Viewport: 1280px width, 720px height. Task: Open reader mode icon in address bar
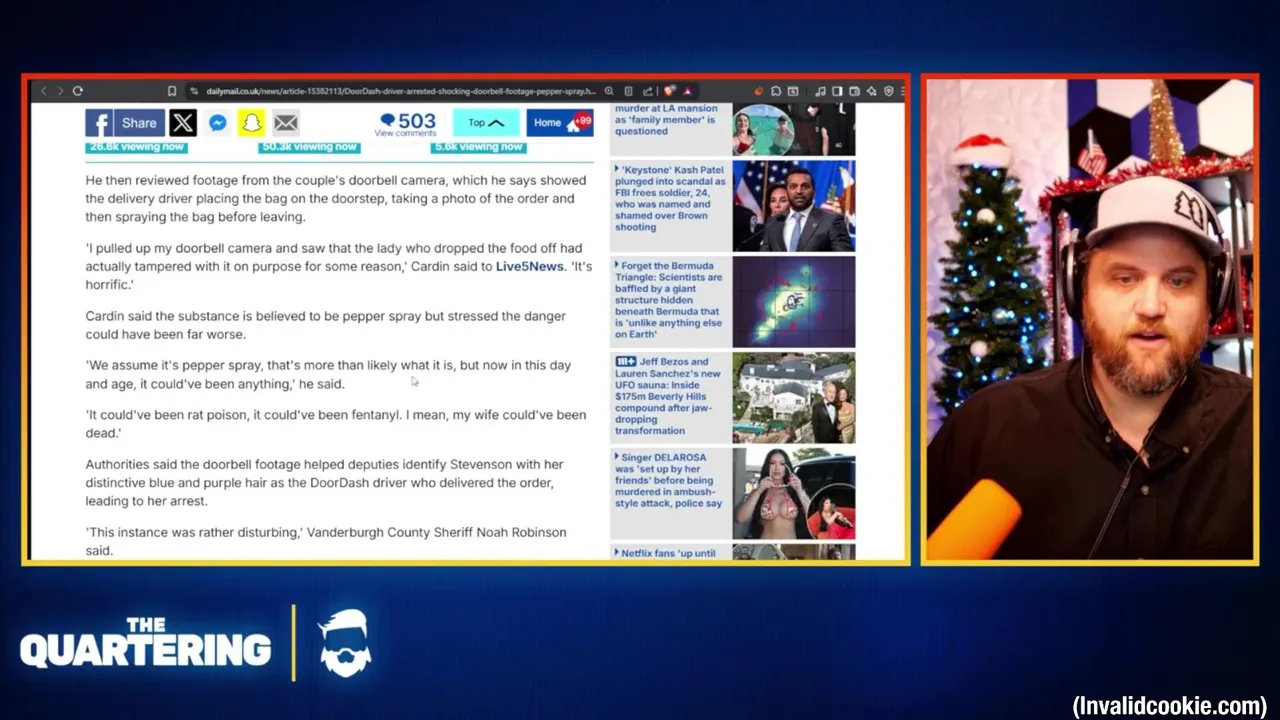click(x=628, y=91)
